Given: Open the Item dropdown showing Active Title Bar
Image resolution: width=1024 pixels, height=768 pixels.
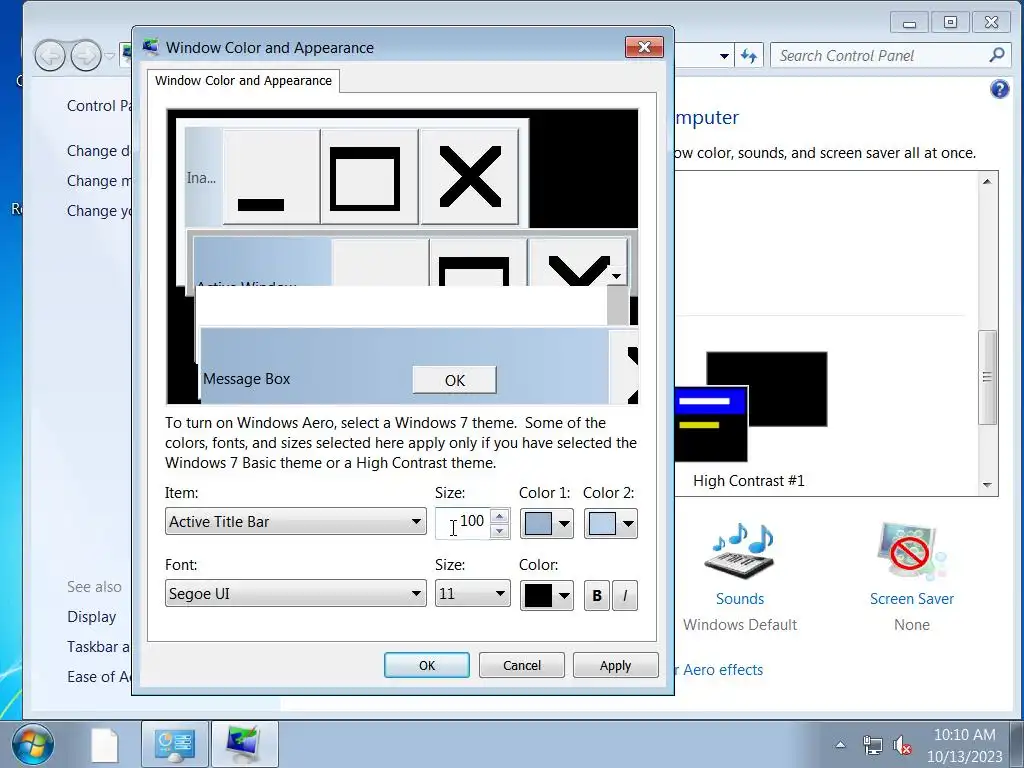Looking at the screenshot, I should 295,522.
